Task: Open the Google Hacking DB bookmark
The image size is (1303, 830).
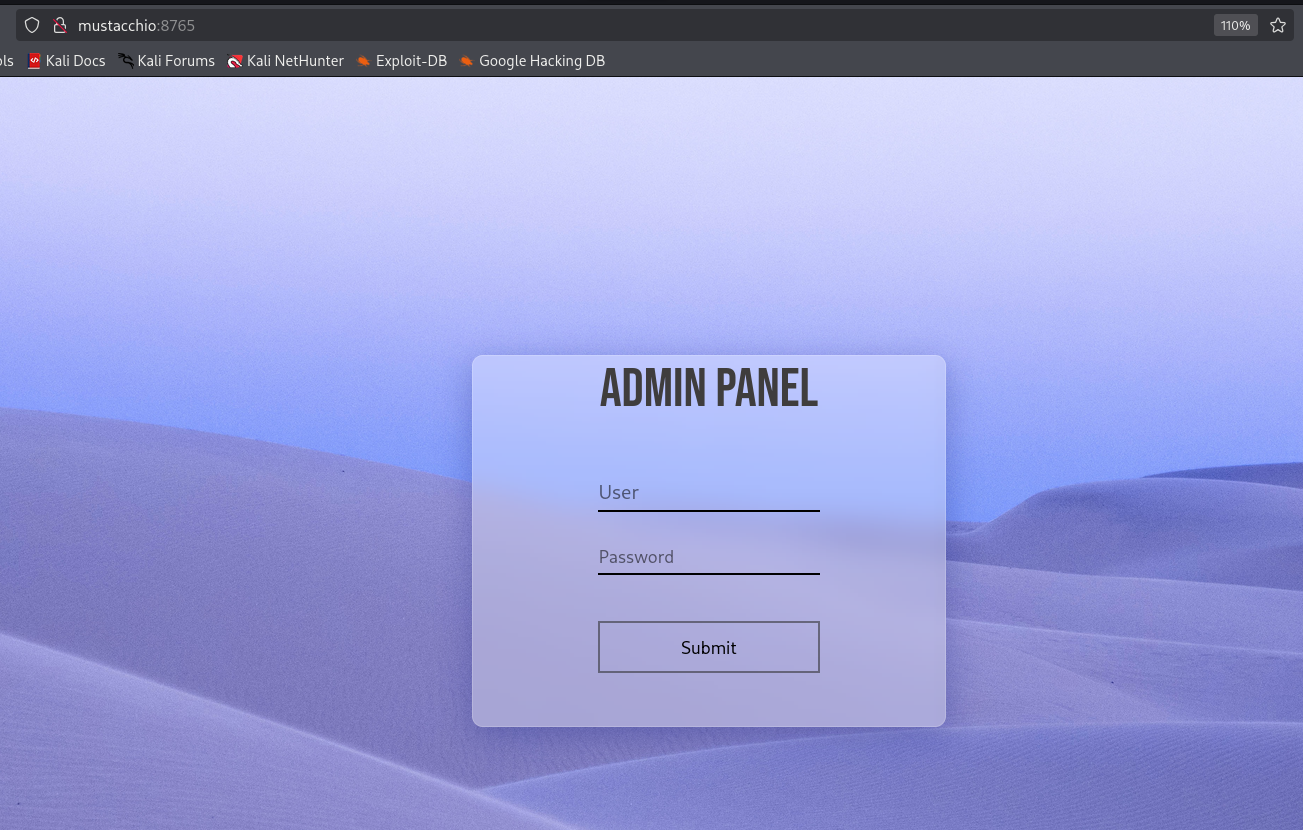Action: (541, 61)
